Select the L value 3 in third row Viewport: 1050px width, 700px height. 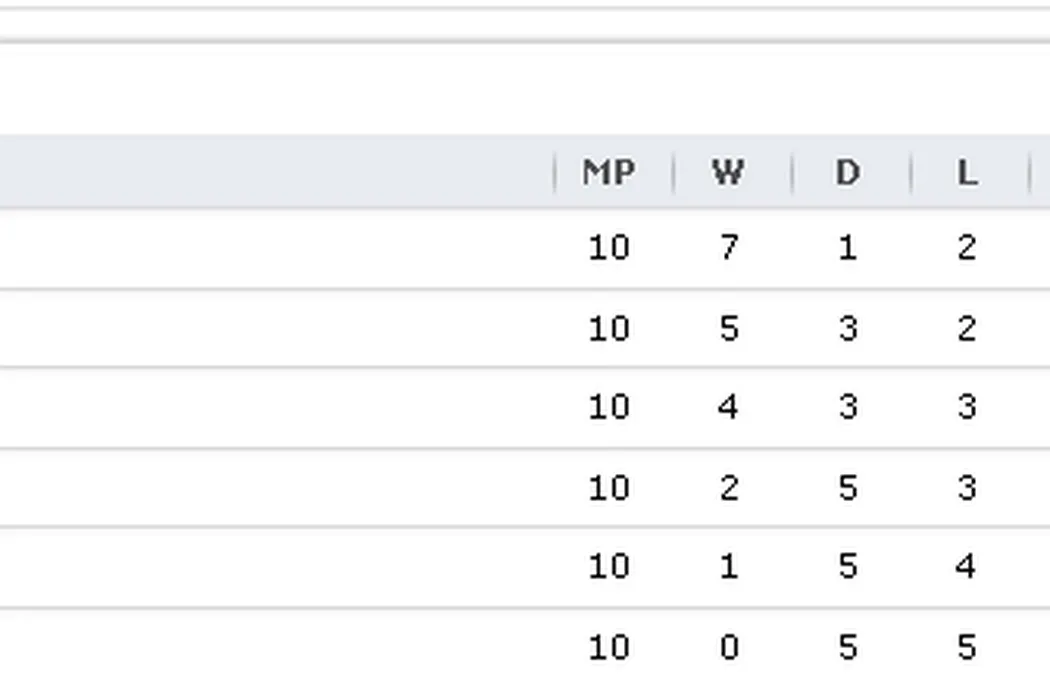pyautogui.click(x=966, y=407)
